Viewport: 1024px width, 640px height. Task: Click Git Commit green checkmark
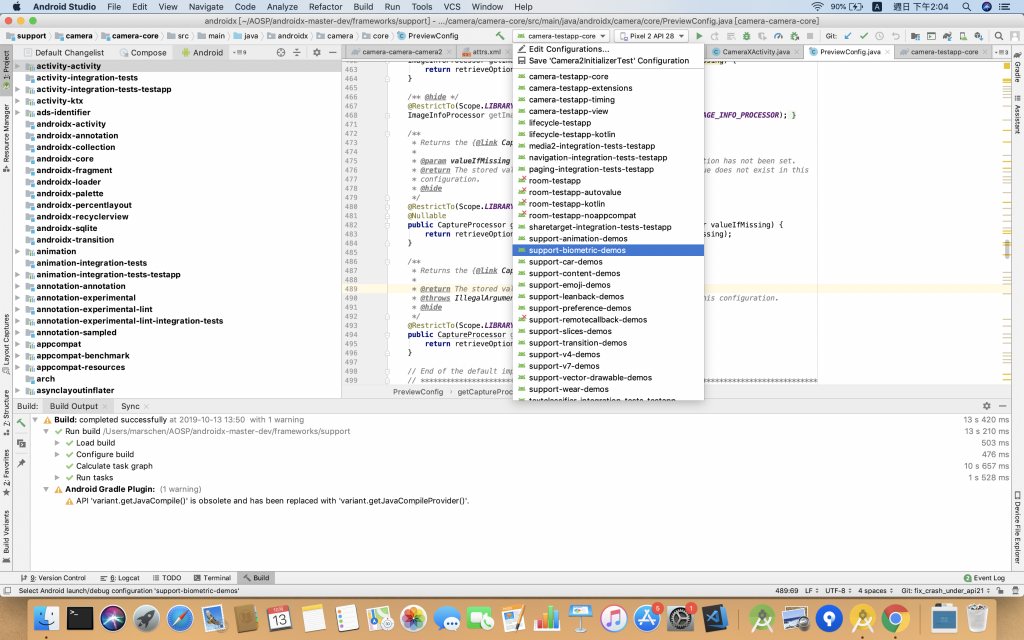(x=863, y=36)
